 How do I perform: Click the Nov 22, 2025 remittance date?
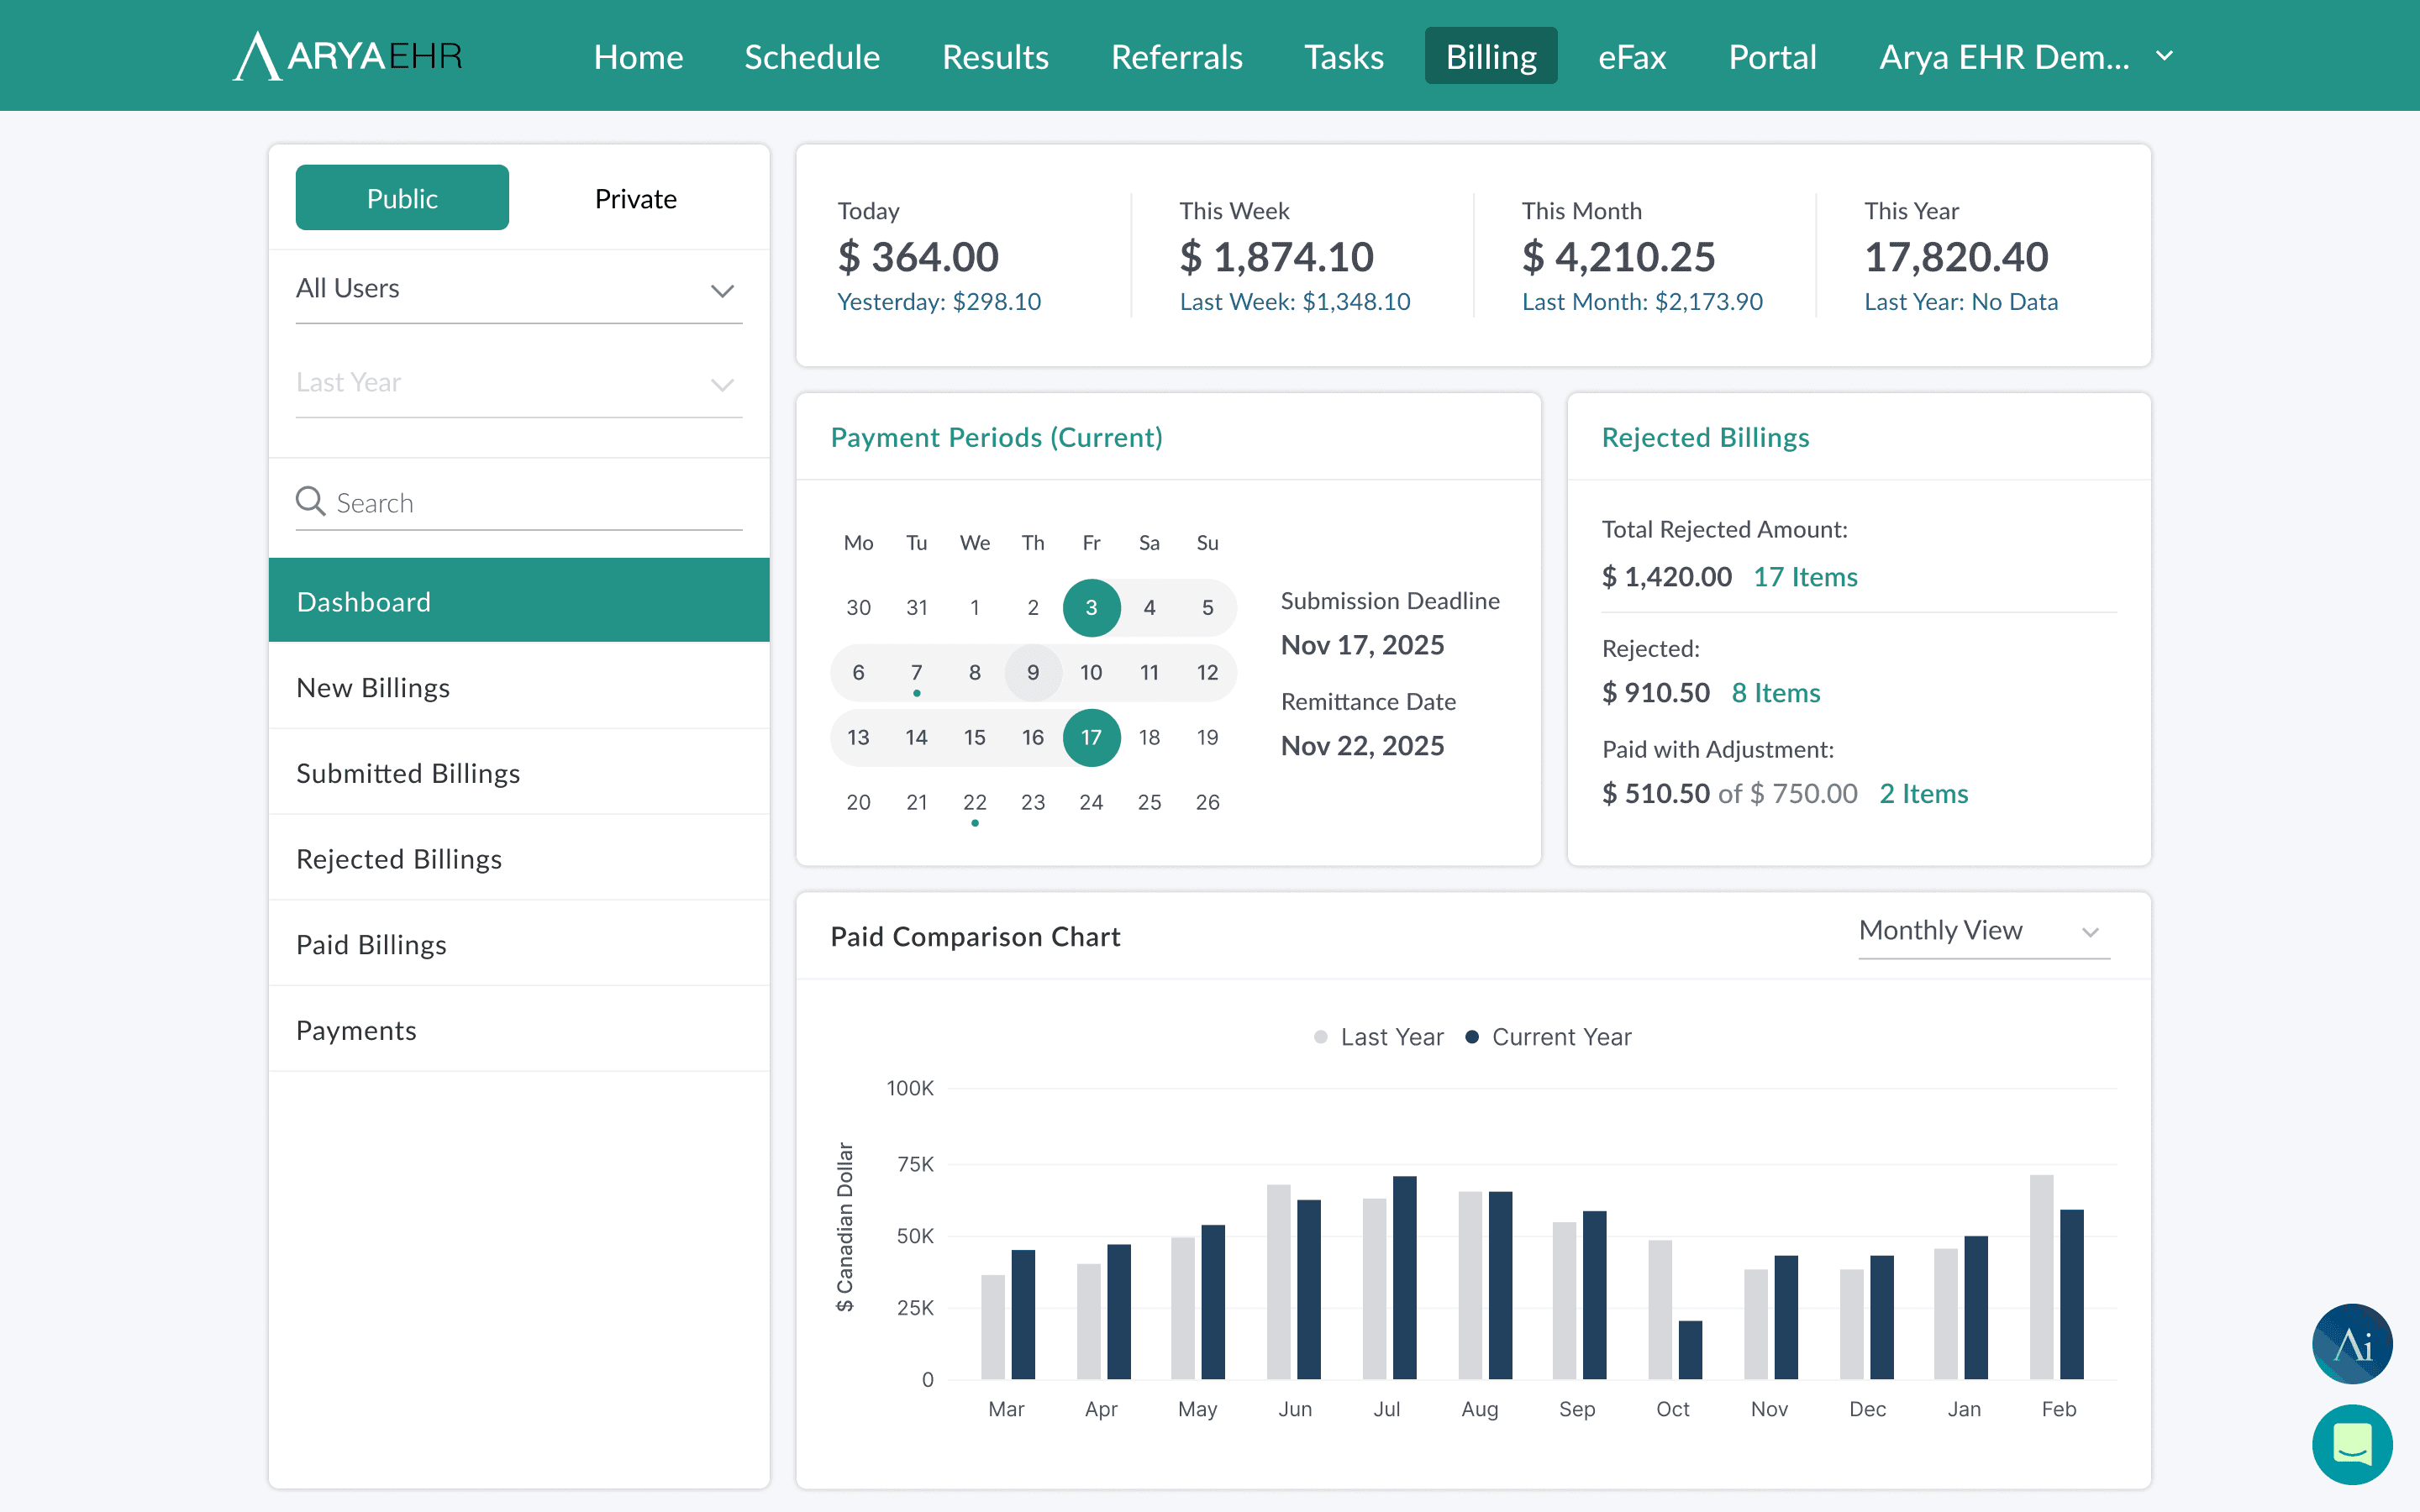(x=1362, y=746)
